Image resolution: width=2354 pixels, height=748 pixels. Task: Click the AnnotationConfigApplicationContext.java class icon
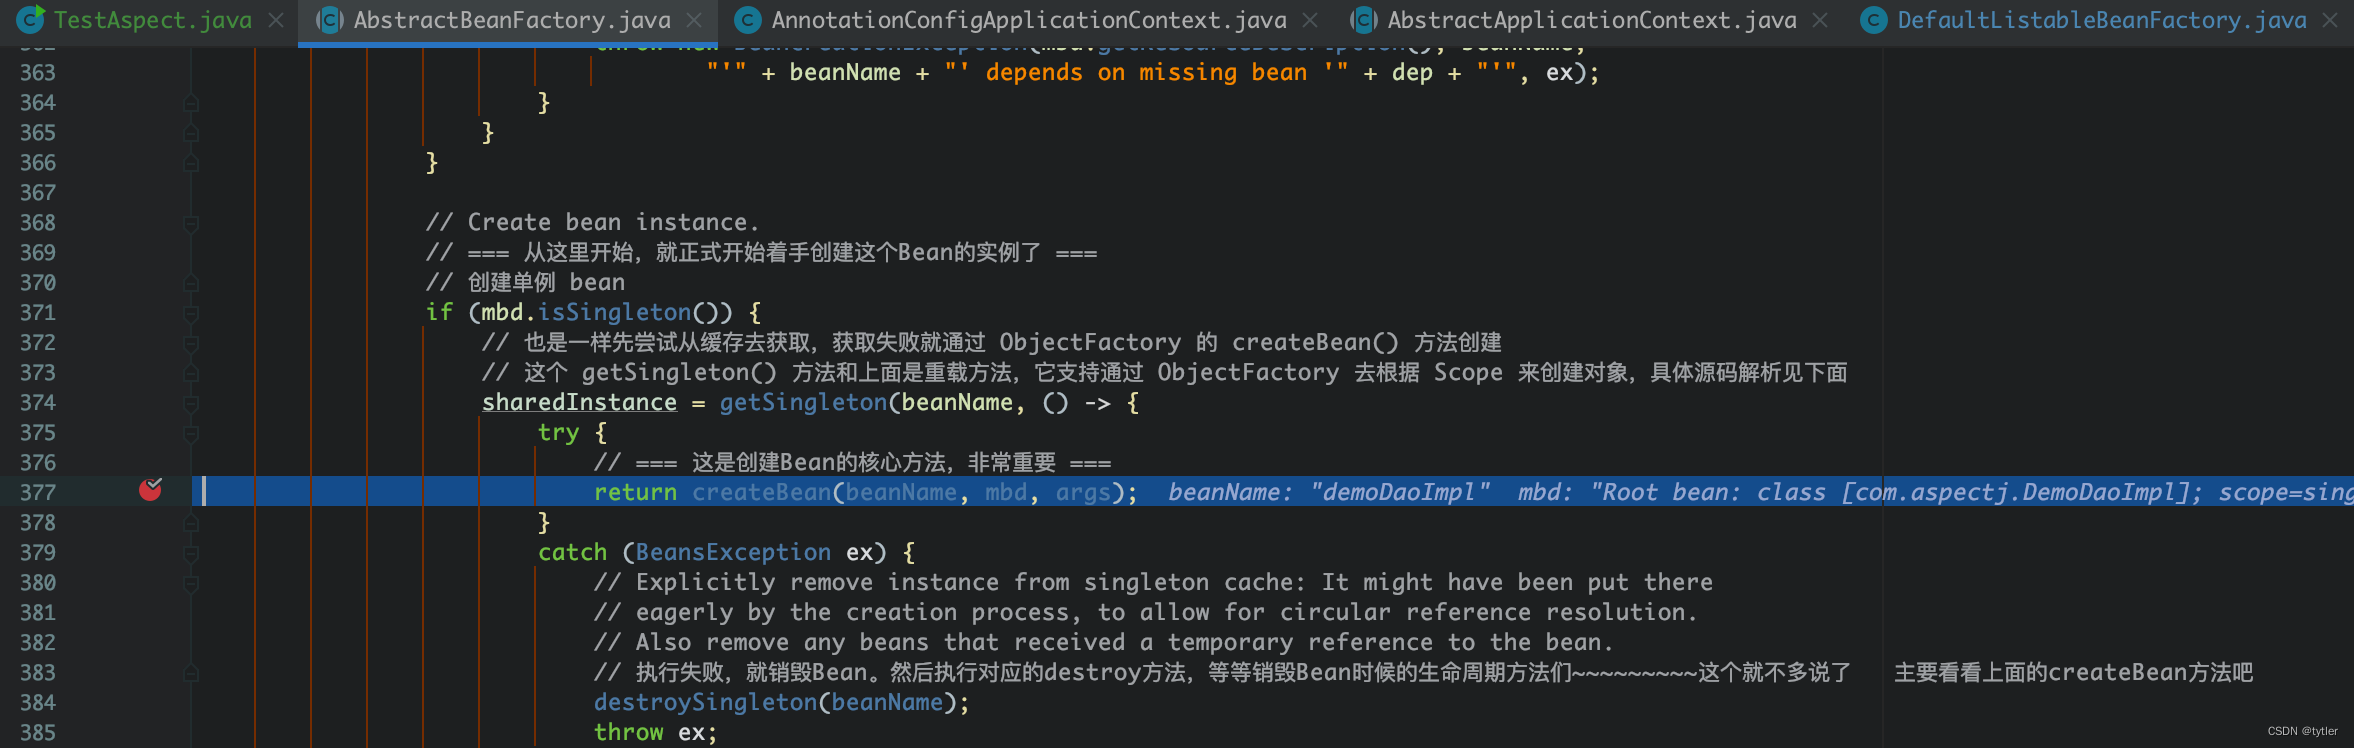pos(747,19)
